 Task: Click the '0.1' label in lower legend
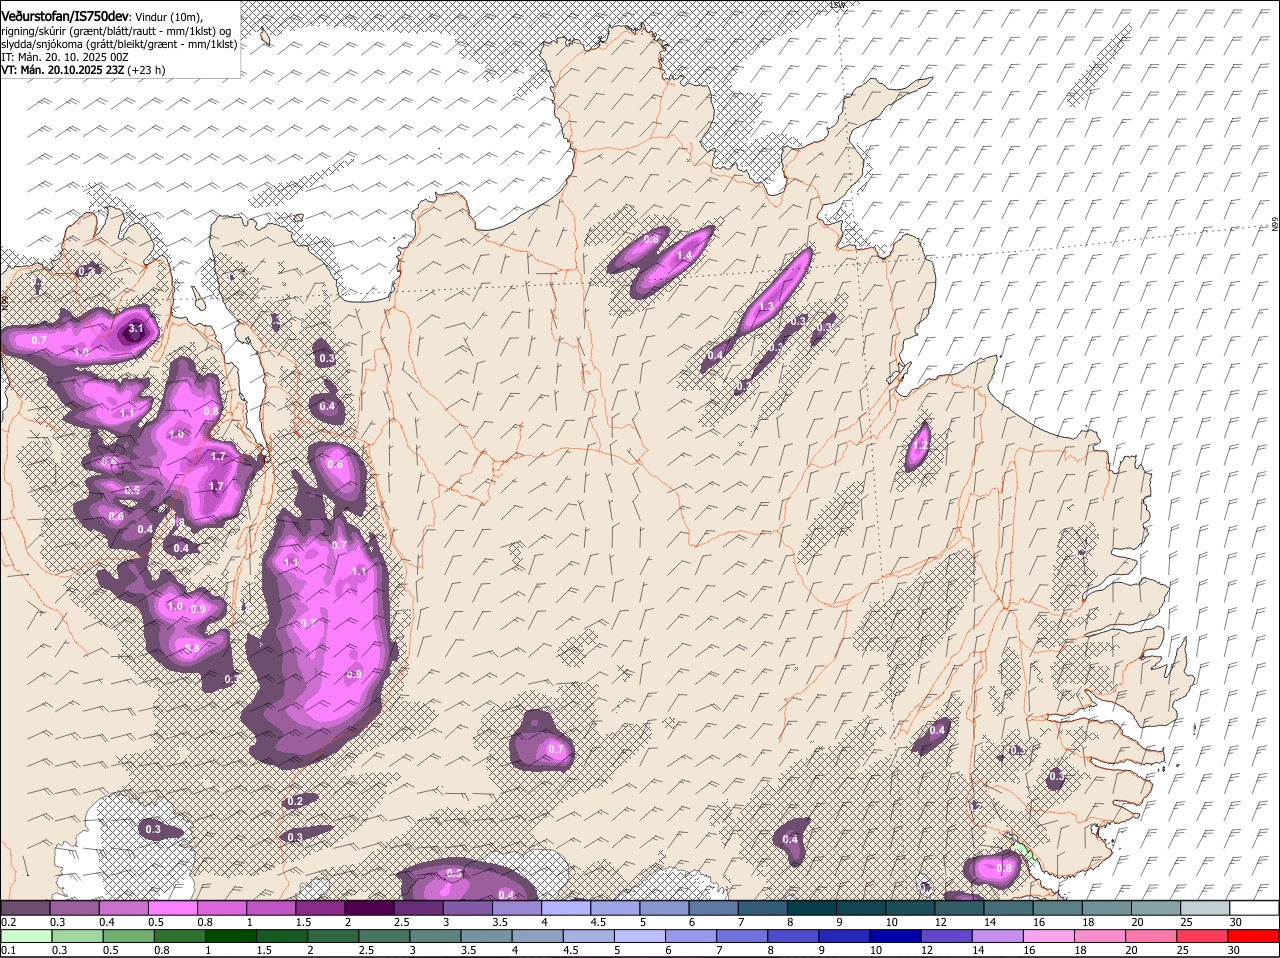8,950
